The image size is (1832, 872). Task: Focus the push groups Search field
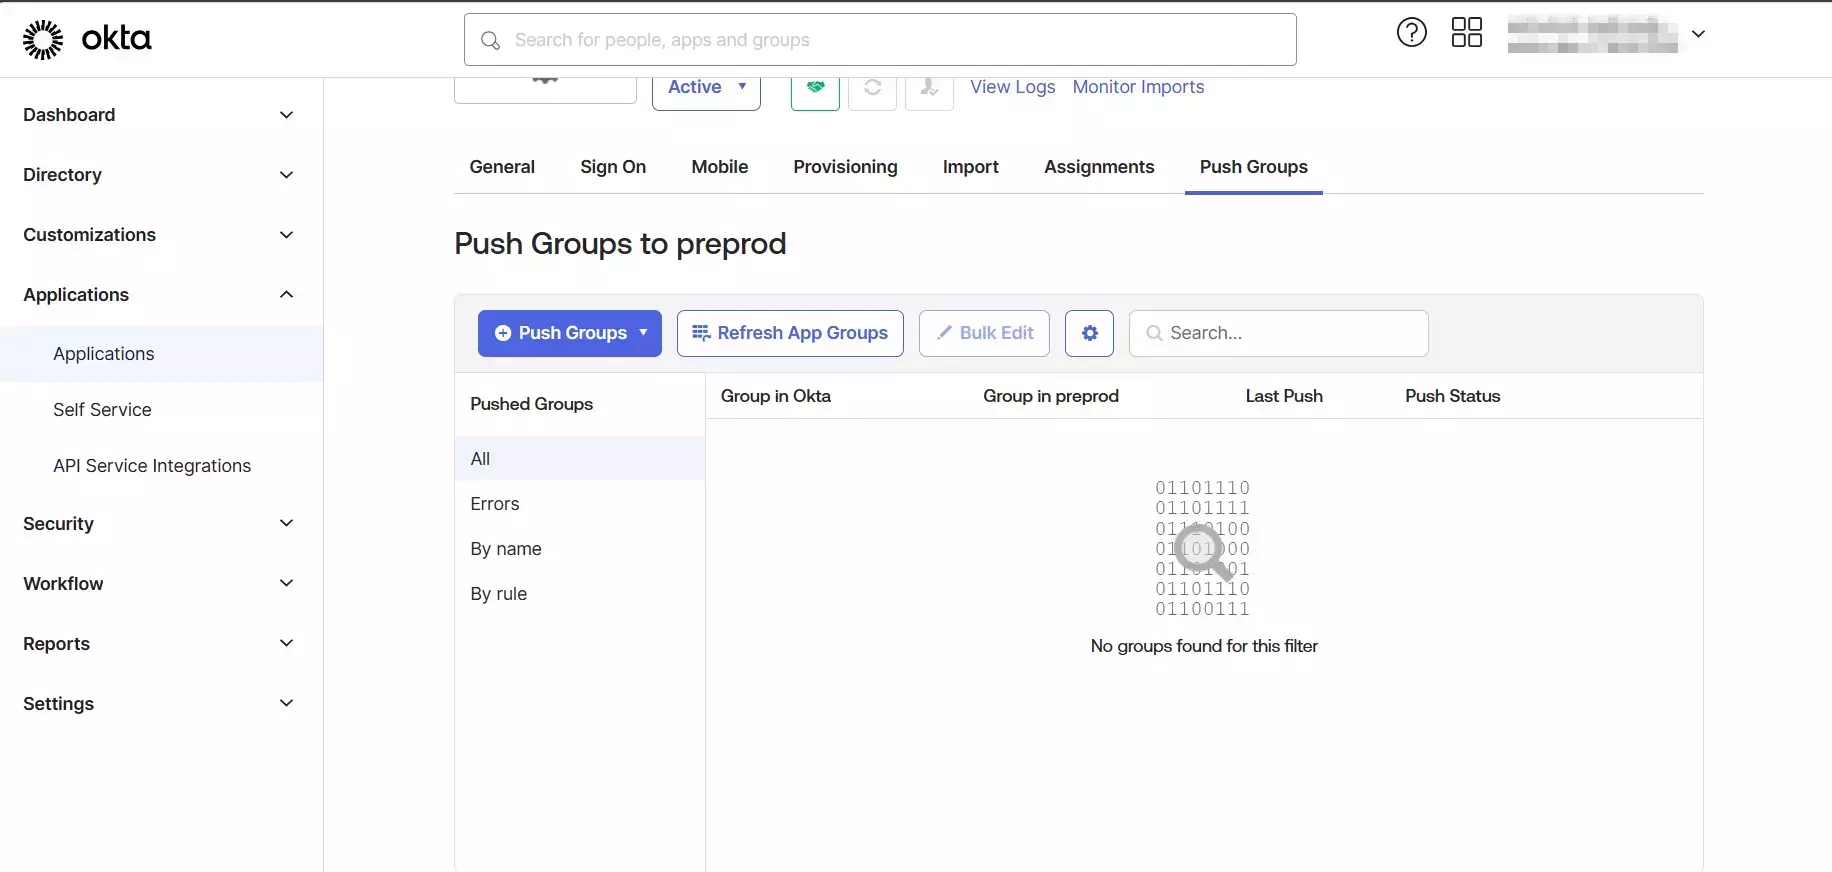pyautogui.click(x=1278, y=333)
